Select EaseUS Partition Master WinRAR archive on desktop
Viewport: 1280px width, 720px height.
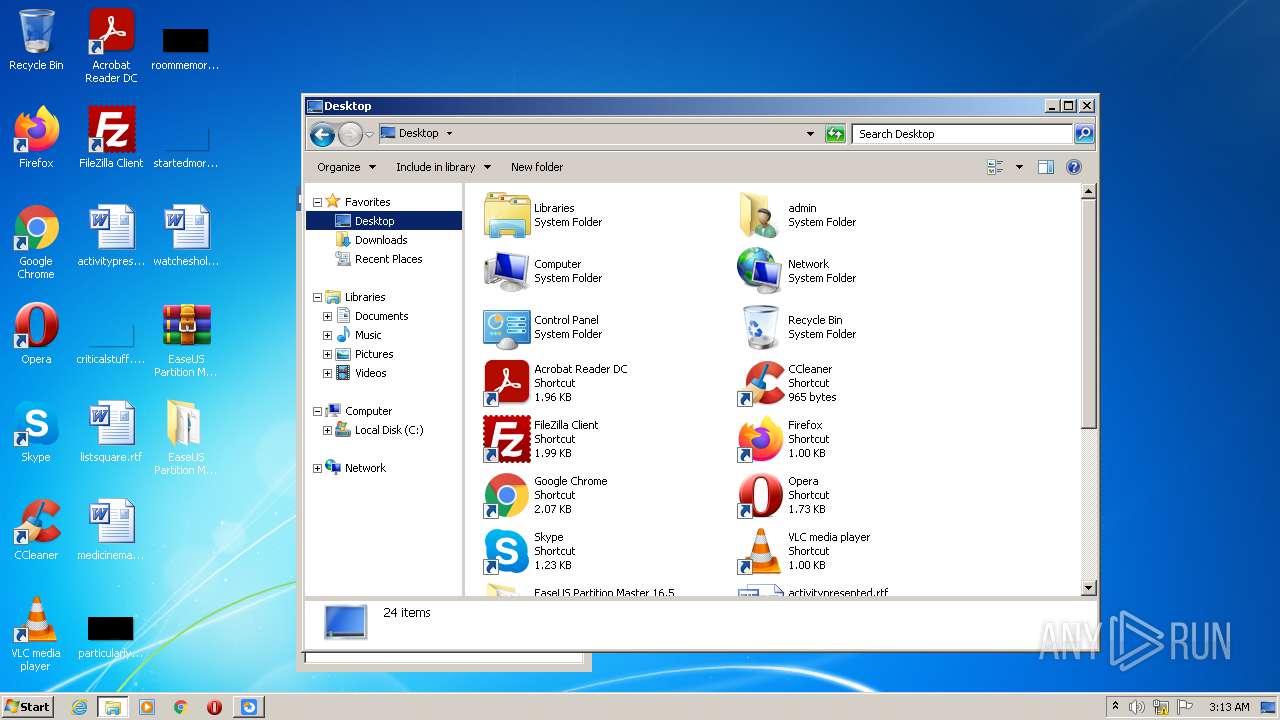point(186,341)
